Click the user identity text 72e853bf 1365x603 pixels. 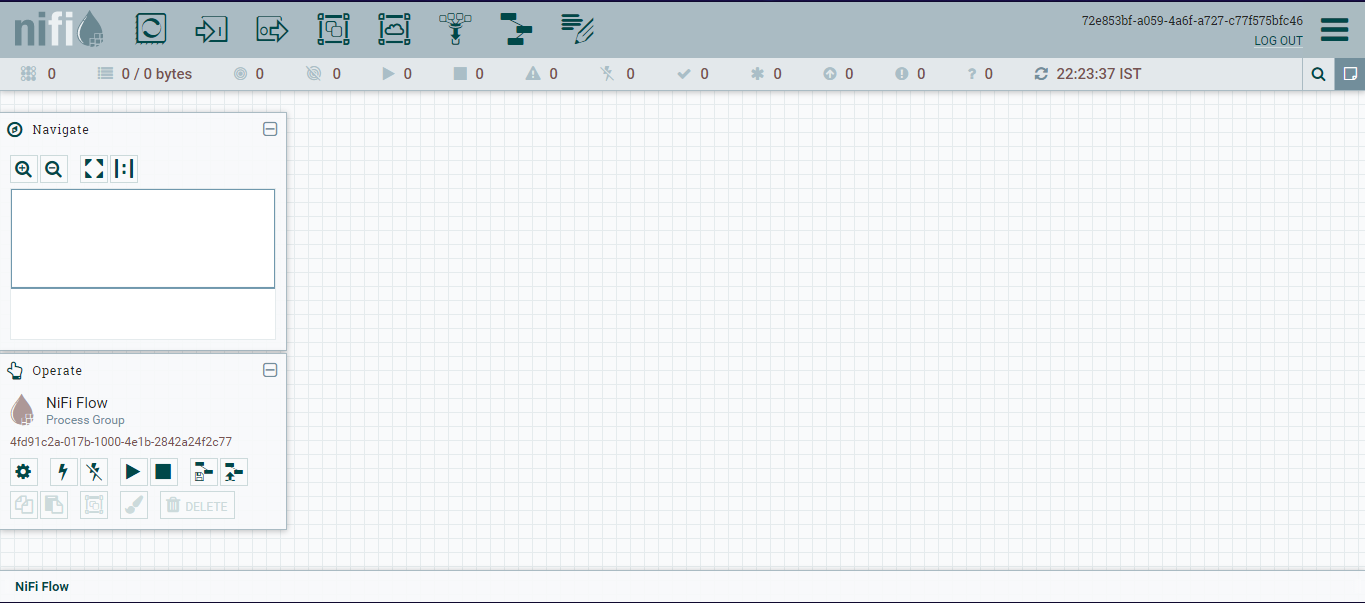pyautogui.click(x=1192, y=21)
